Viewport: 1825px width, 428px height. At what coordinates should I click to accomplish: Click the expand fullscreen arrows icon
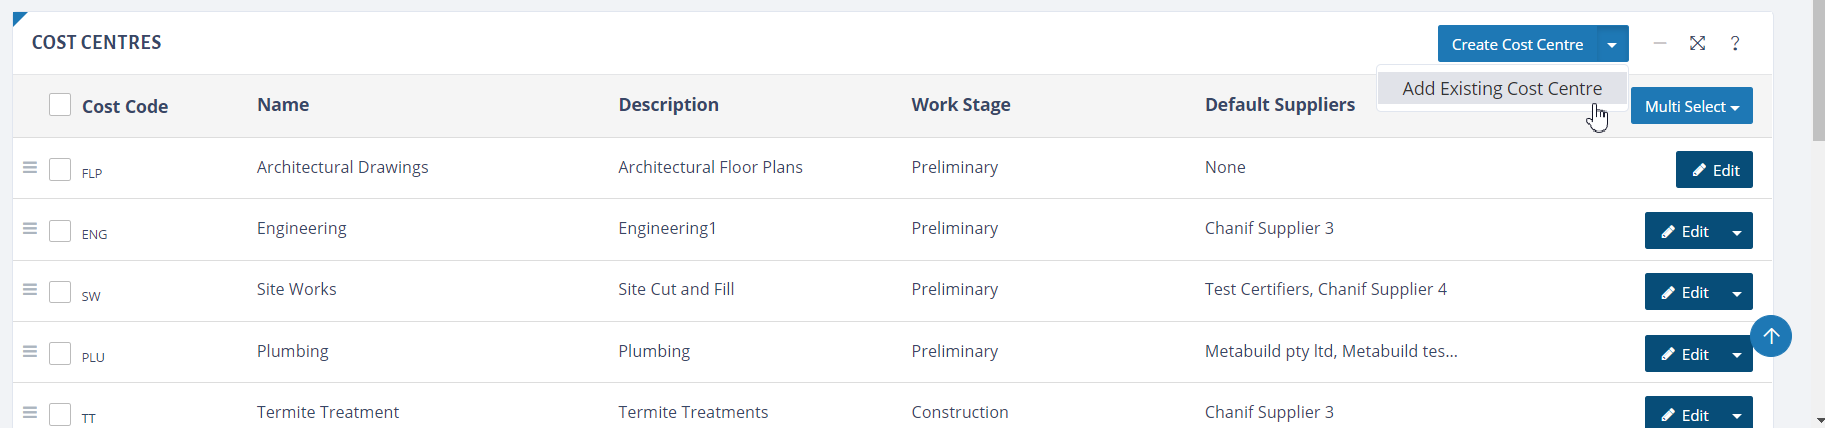coord(1697,43)
